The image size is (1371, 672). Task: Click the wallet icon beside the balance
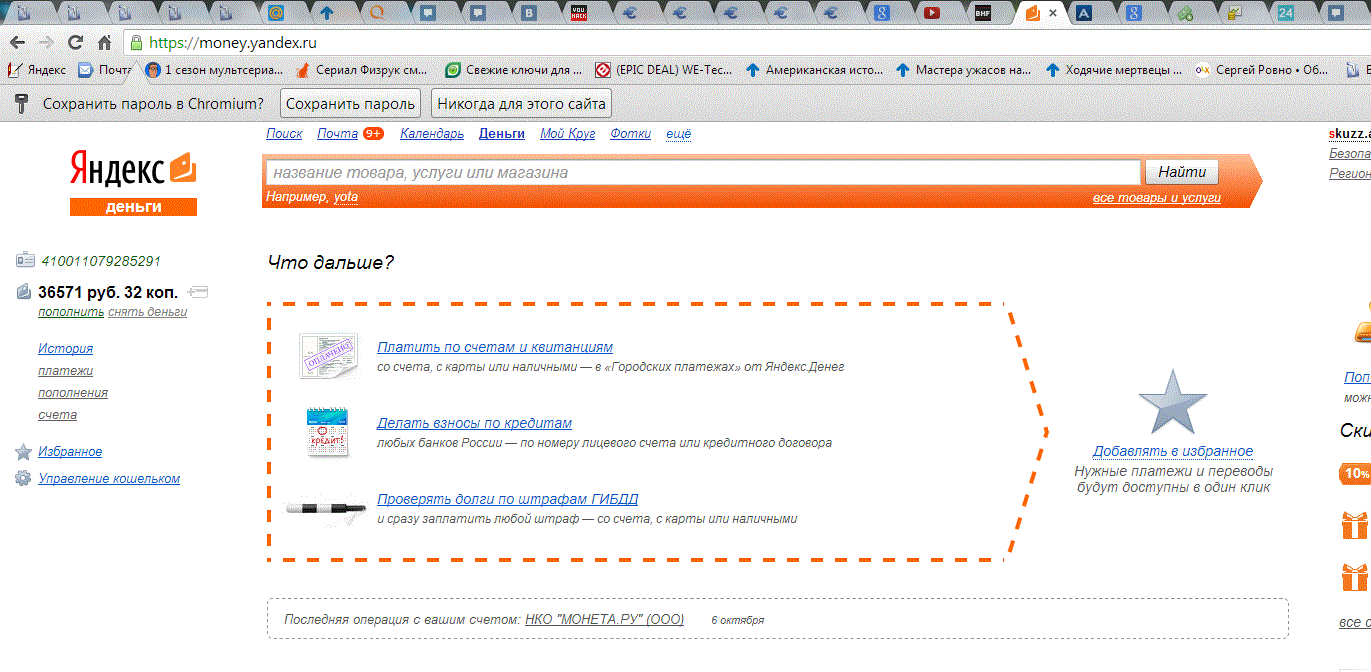point(25,292)
